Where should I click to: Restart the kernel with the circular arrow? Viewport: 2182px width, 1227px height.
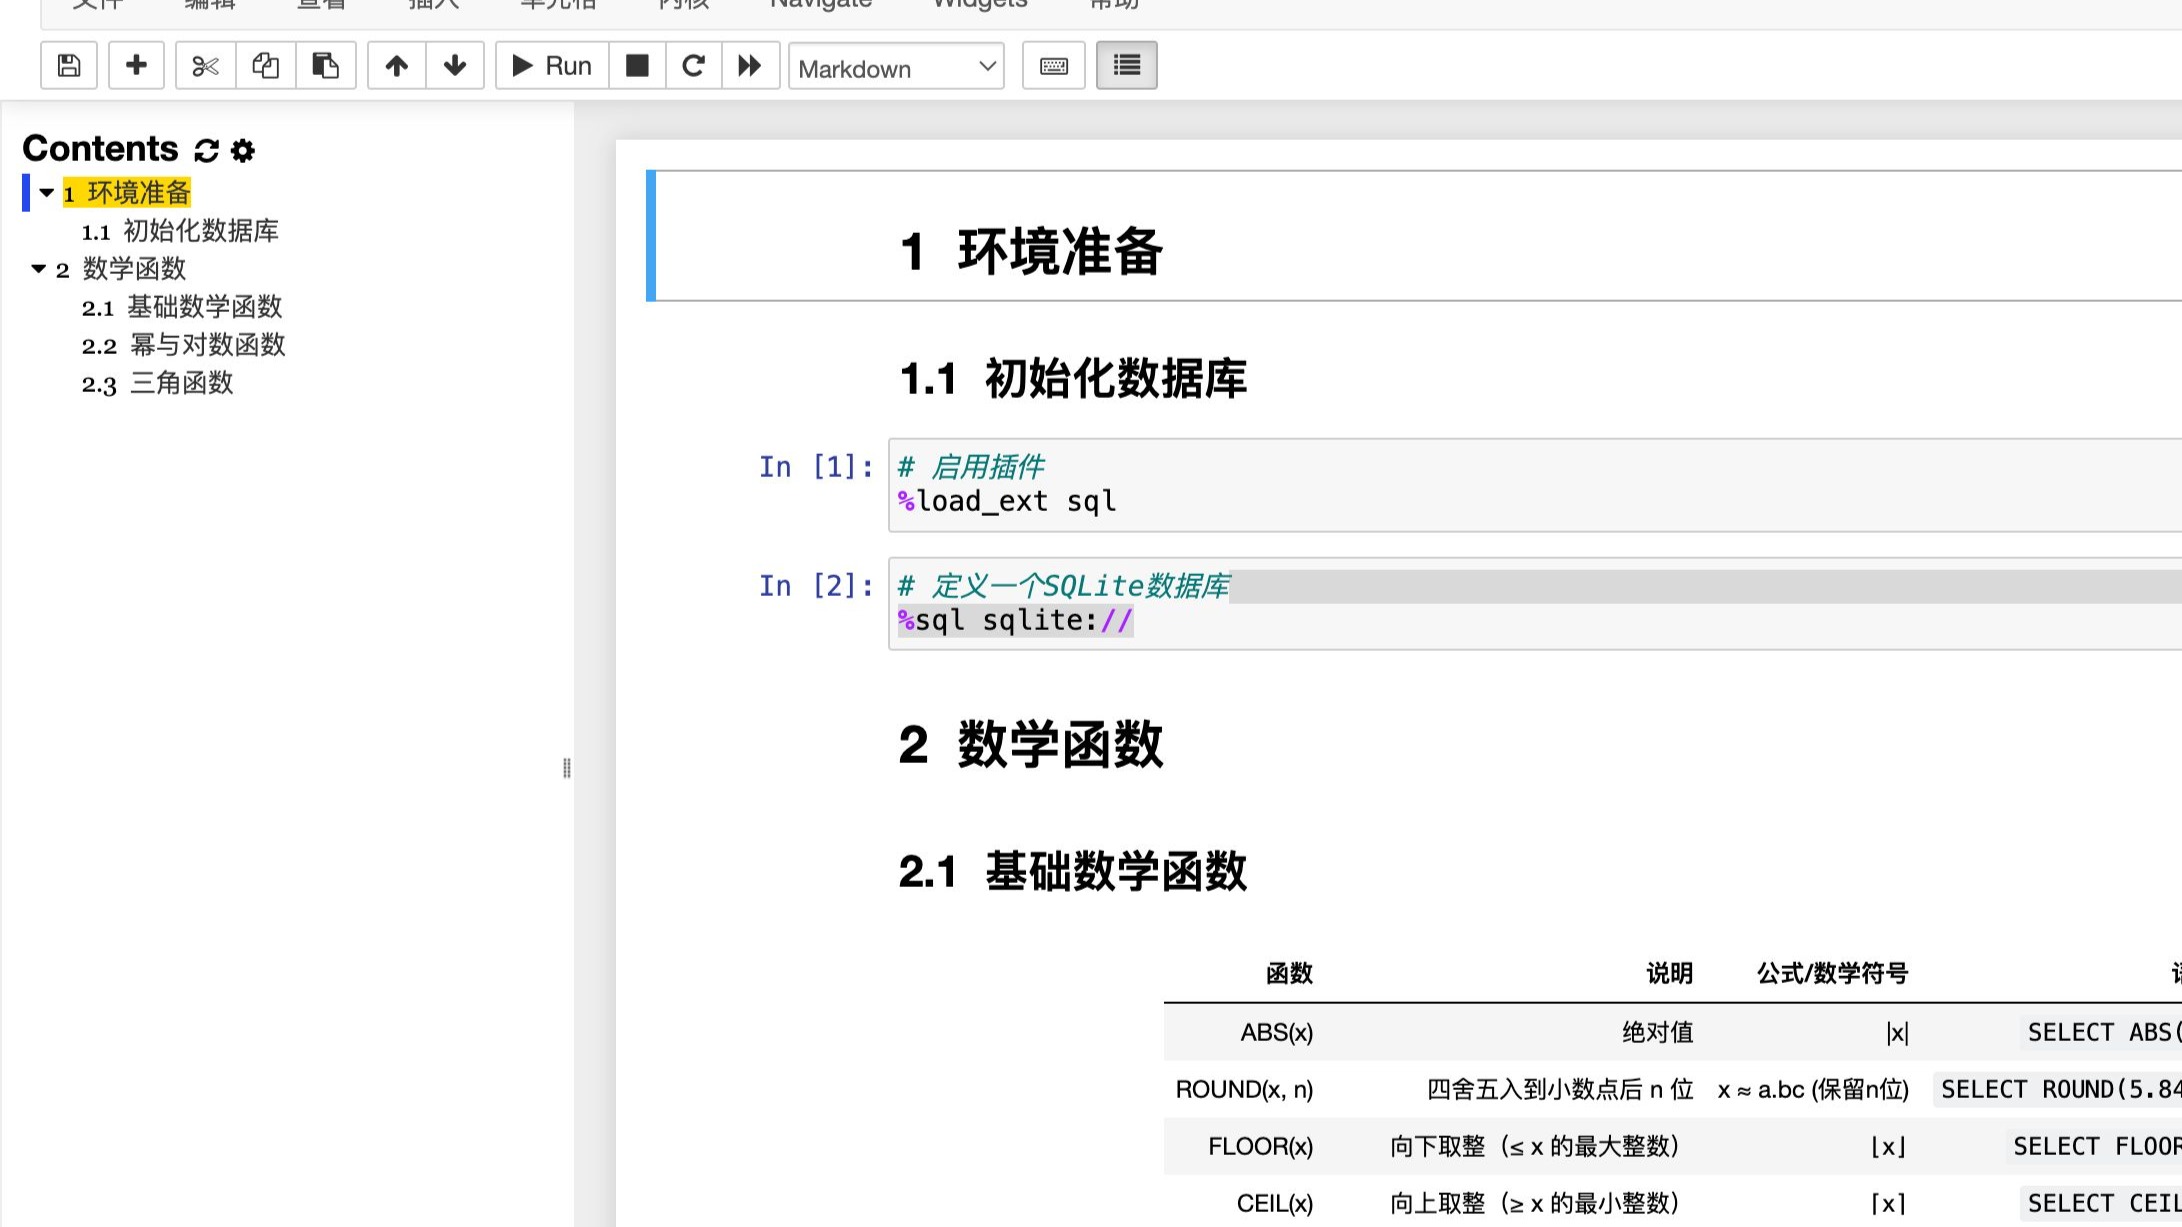pos(694,66)
